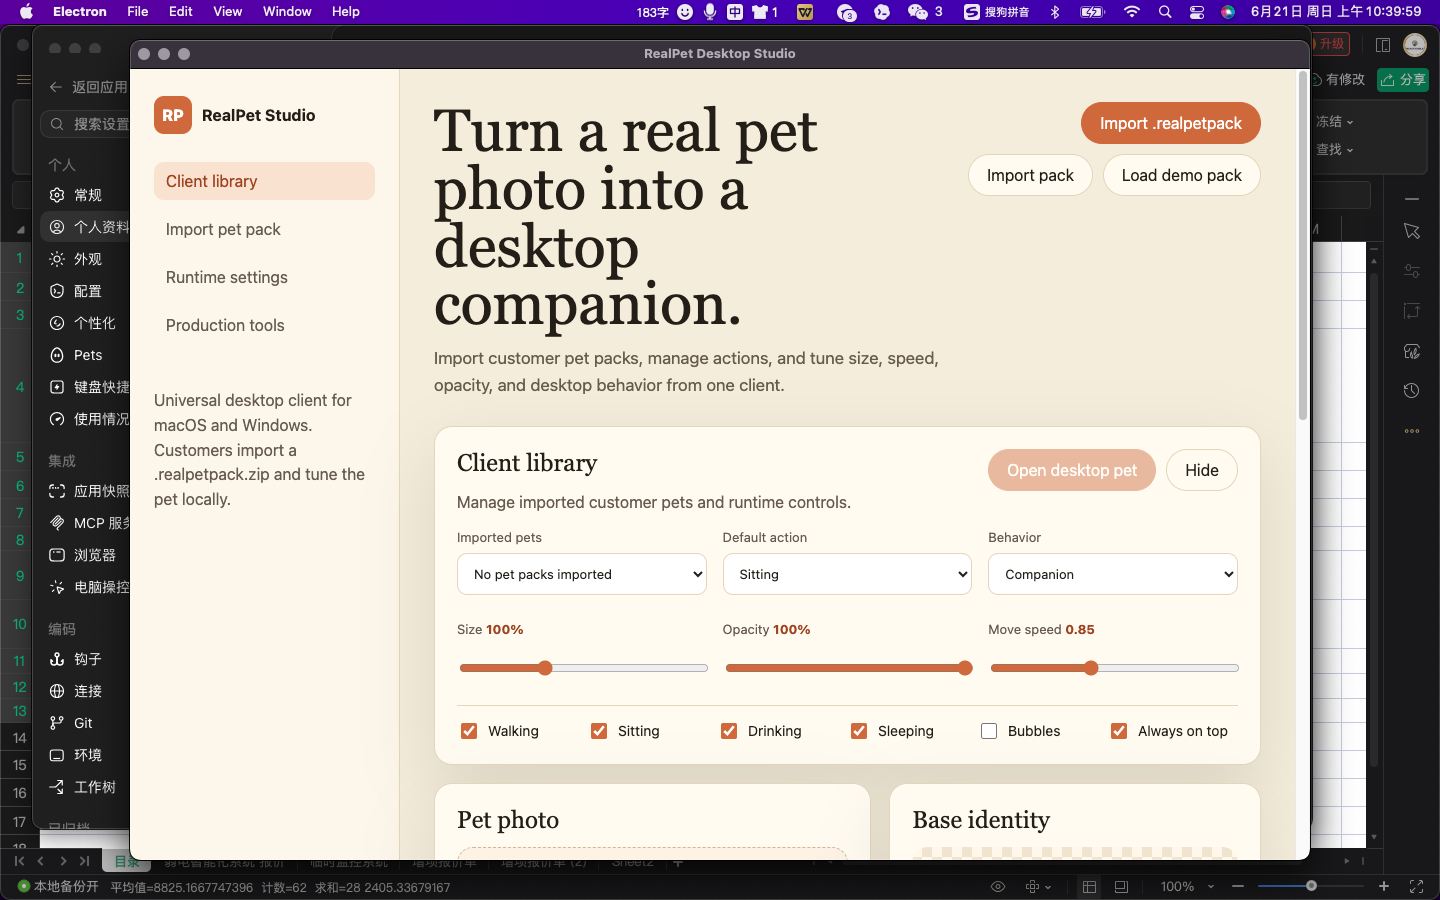Click the Move speed slider handle
The height and width of the screenshot is (900, 1440).
click(1091, 668)
